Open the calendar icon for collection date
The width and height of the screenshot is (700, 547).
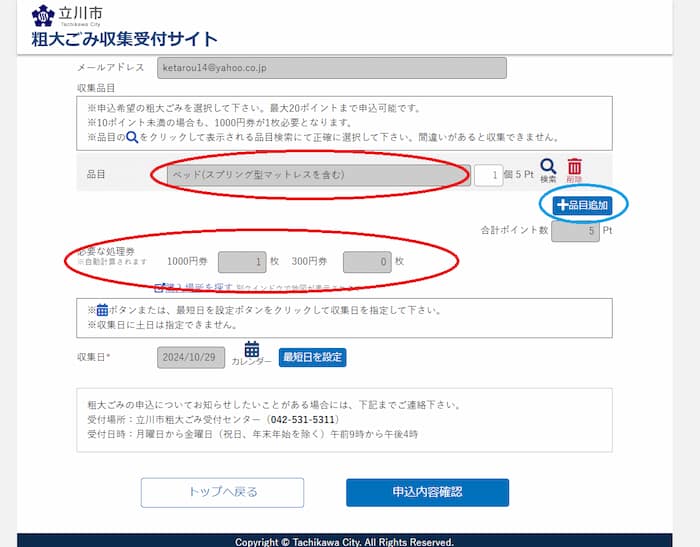252,350
